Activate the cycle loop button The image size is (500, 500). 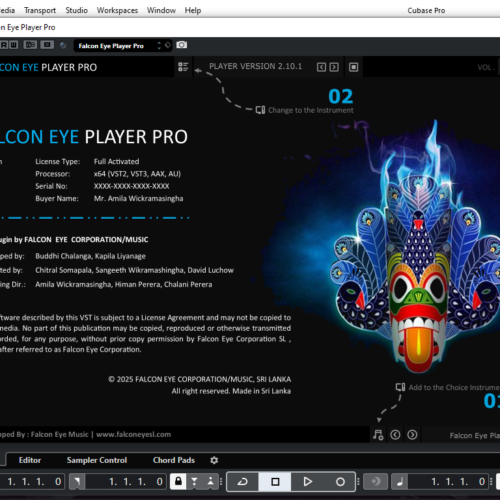242,482
